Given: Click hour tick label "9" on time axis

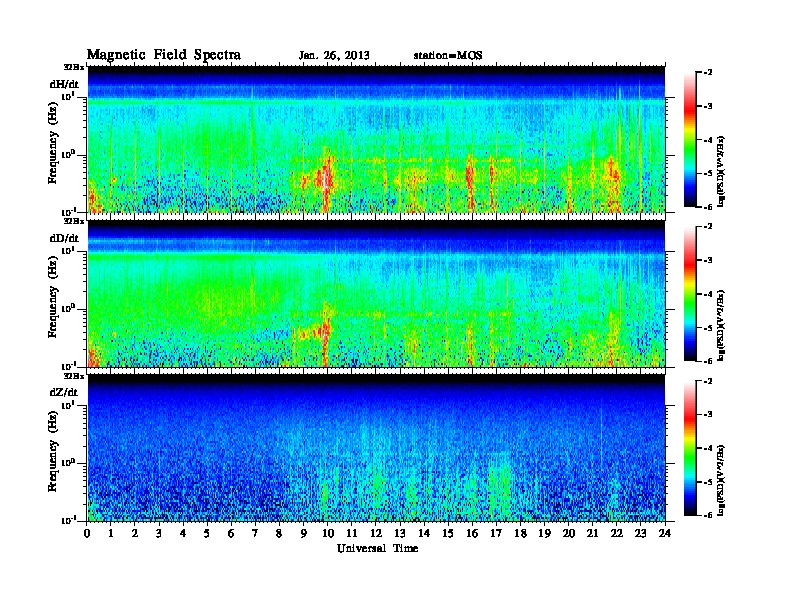Looking at the screenshot, I should pyautogui.click(x=304, y=534).
